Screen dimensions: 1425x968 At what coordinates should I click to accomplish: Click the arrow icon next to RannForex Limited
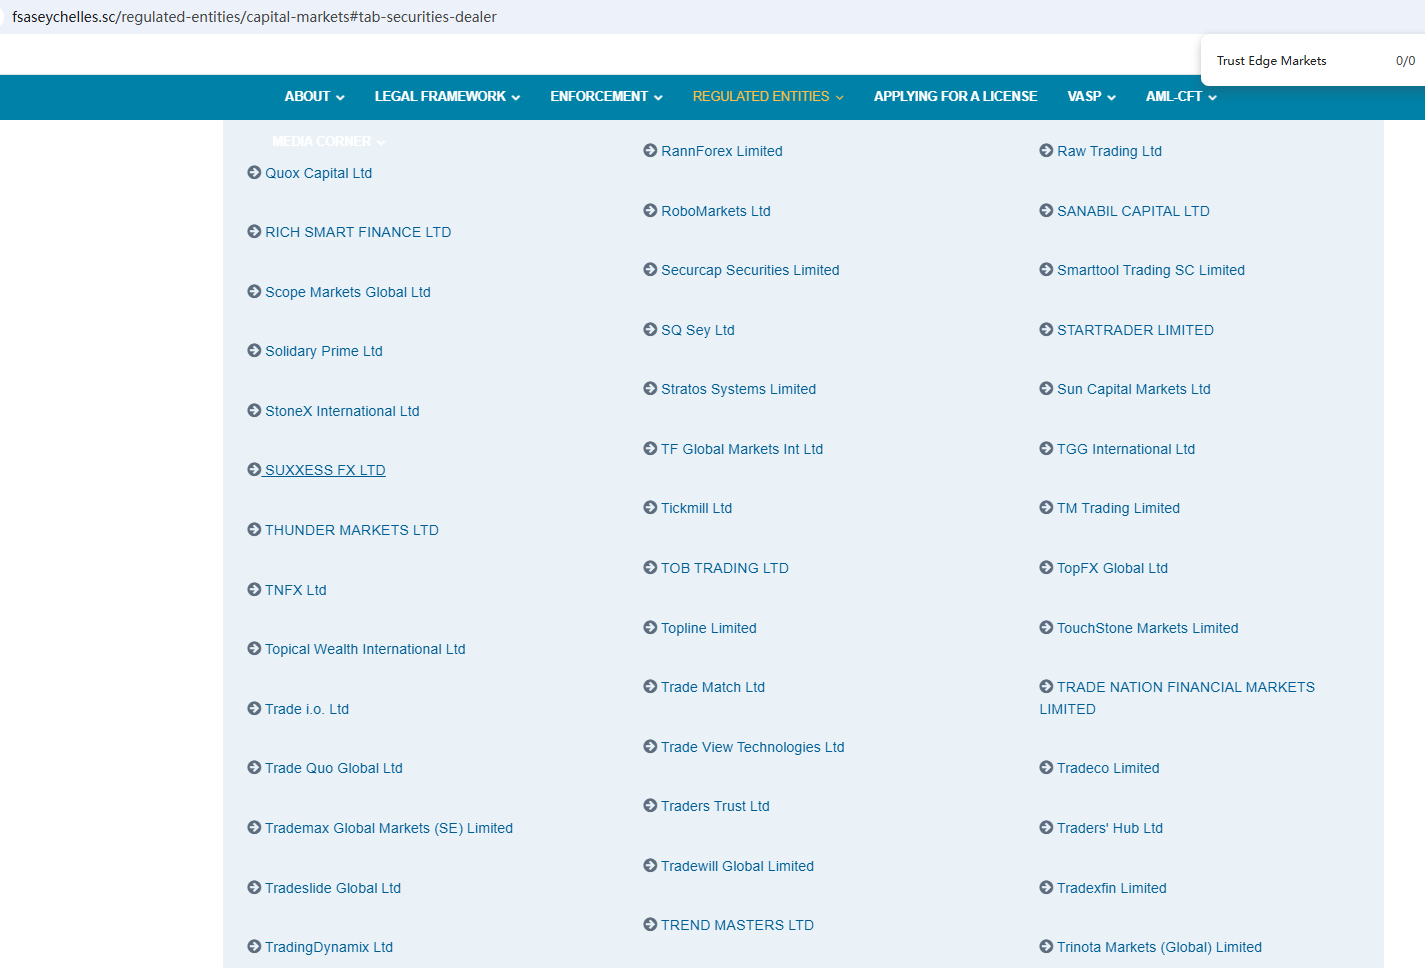[x=650, y=151]
